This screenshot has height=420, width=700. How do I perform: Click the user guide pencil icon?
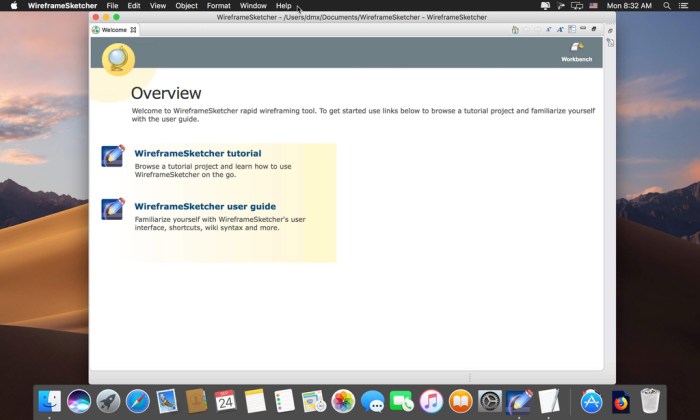point(112,209)
